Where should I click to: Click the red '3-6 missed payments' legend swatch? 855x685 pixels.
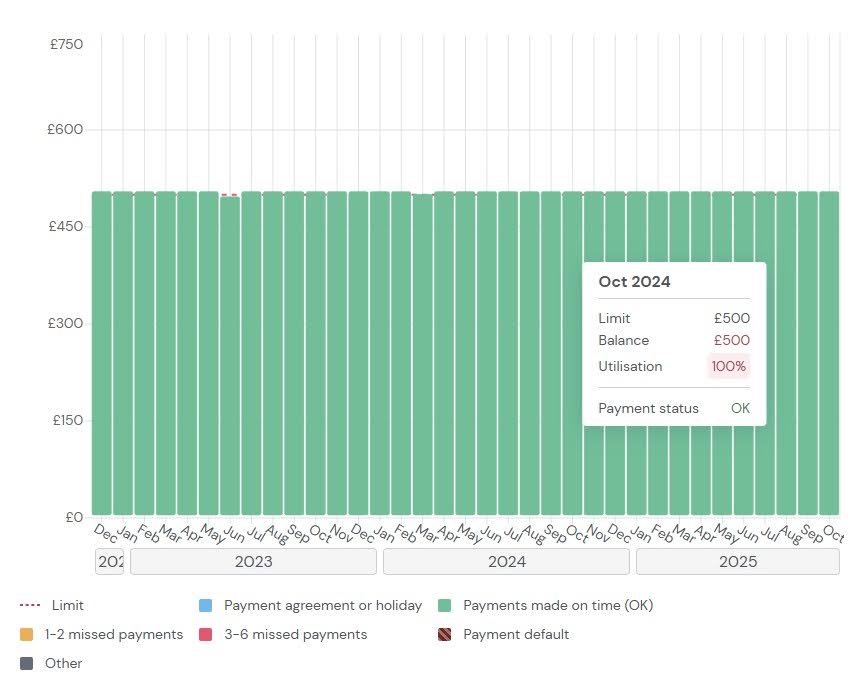[206, 635]
